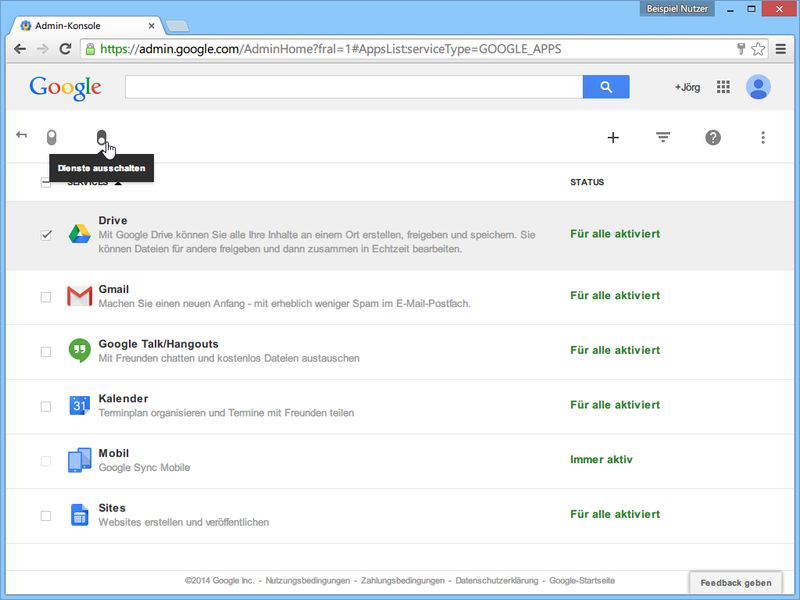Open the Datenschutzerklärung footer link
This screenshot has width=800, height=600.
[496, 581]
